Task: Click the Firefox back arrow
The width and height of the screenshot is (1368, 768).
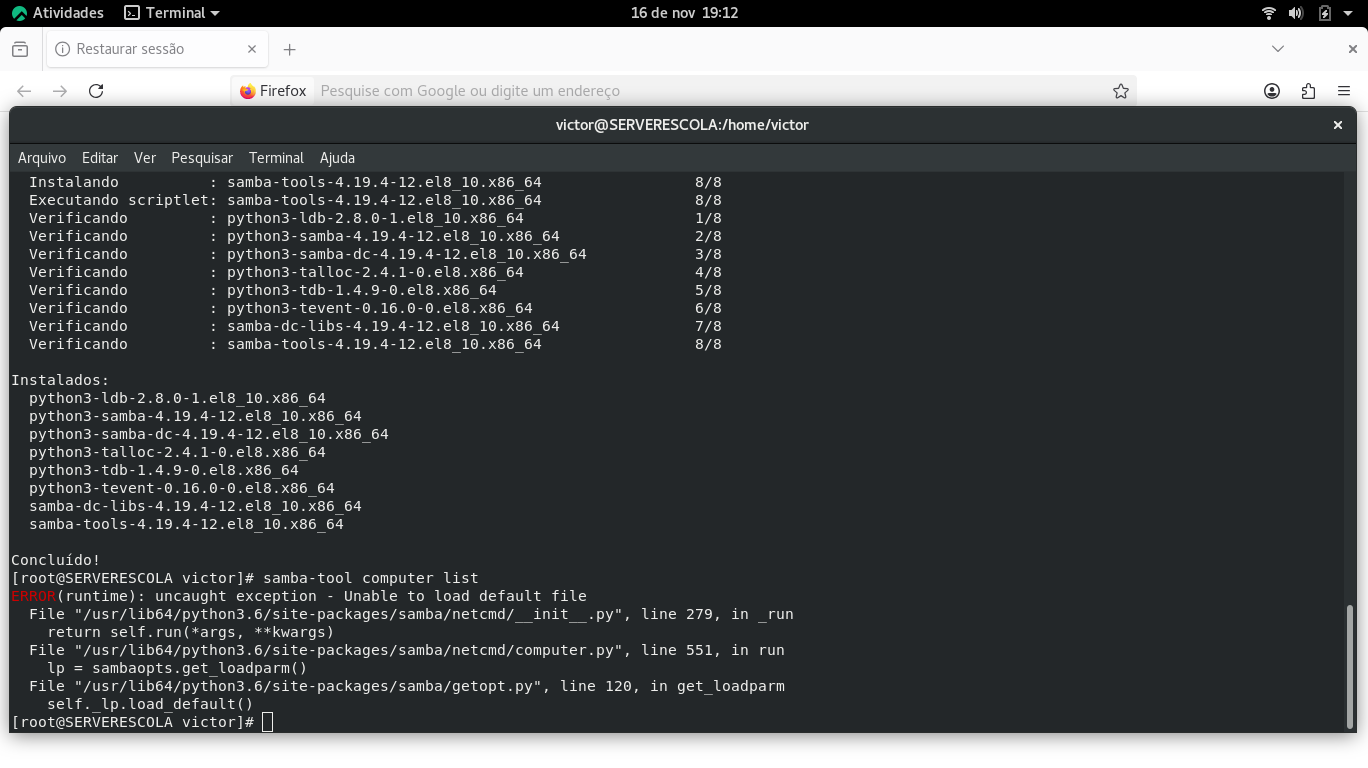Action: (x=24, y=91)
